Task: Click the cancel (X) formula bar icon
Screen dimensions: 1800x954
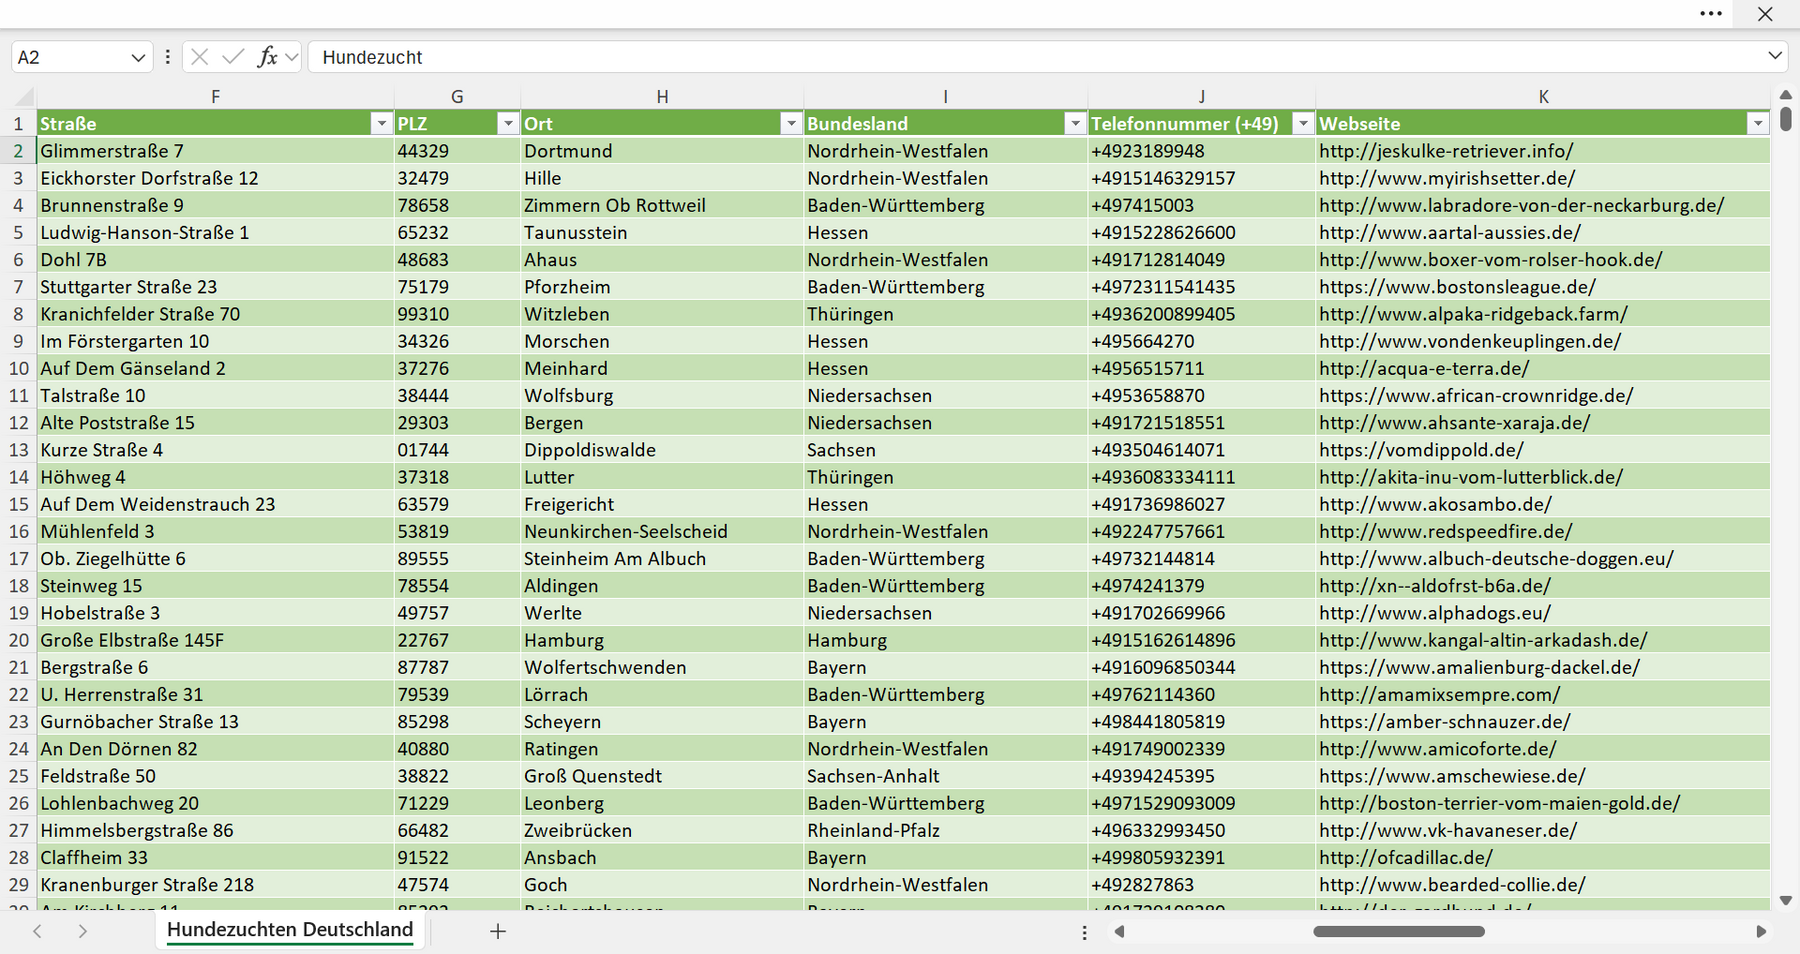Action: point(200,57)
